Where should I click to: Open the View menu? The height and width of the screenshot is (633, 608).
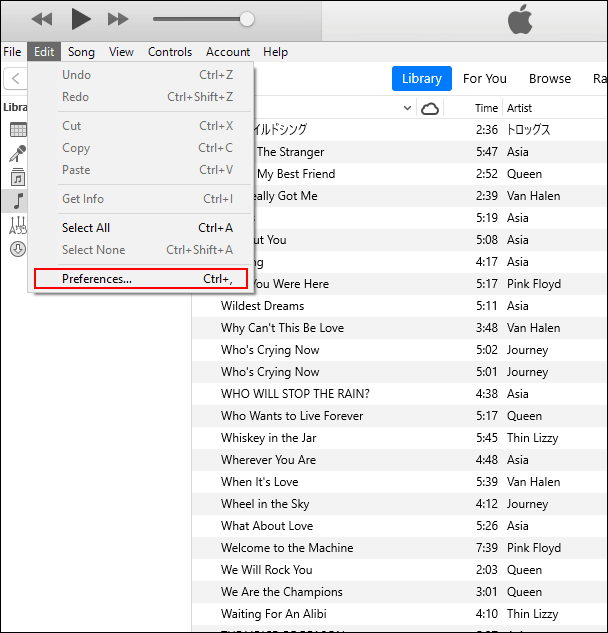click(121, 52)
